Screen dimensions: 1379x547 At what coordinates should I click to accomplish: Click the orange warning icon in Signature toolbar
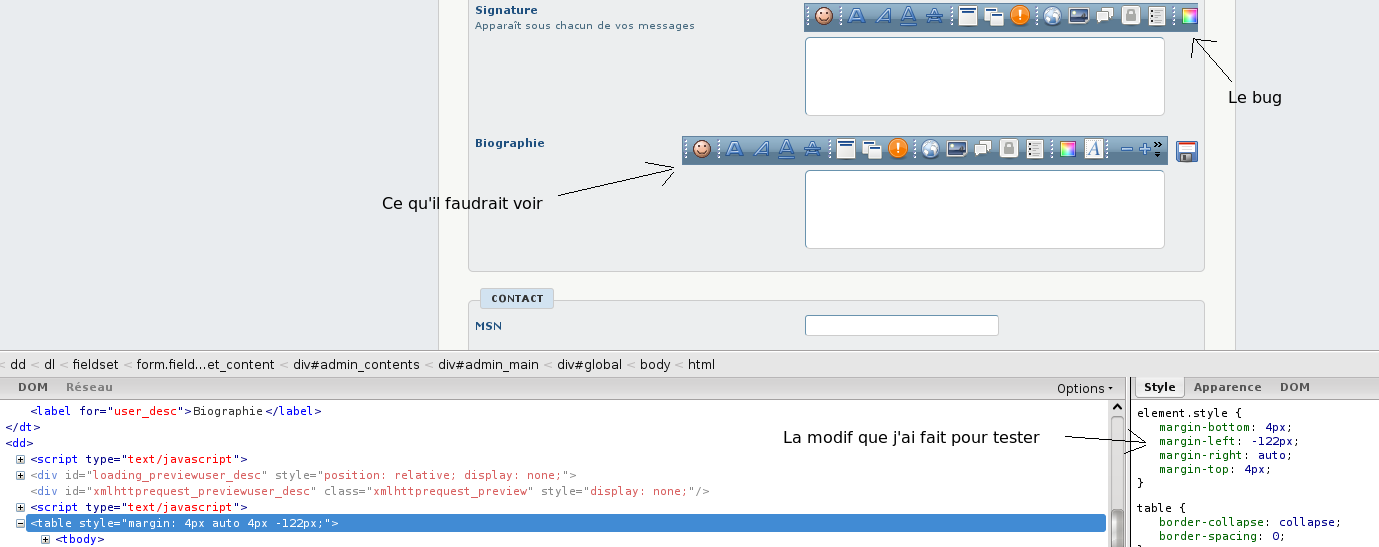click(1020, 16)
